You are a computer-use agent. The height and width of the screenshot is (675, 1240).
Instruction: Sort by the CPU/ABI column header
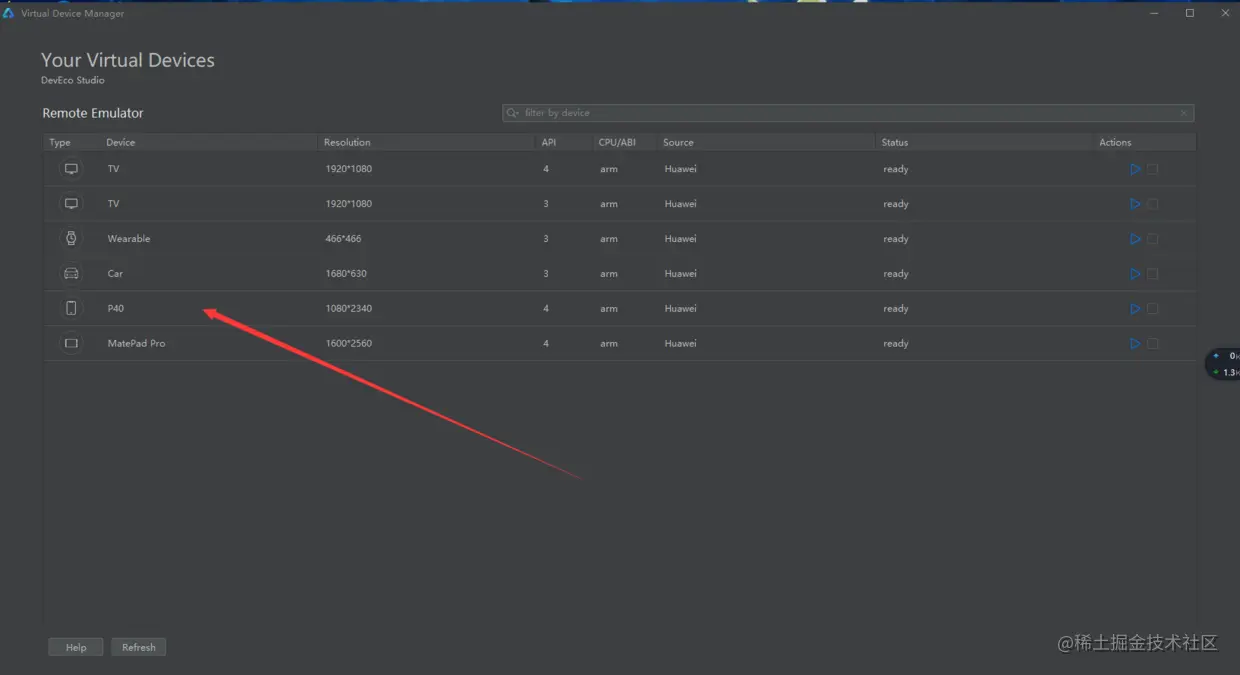click(617, 143)
